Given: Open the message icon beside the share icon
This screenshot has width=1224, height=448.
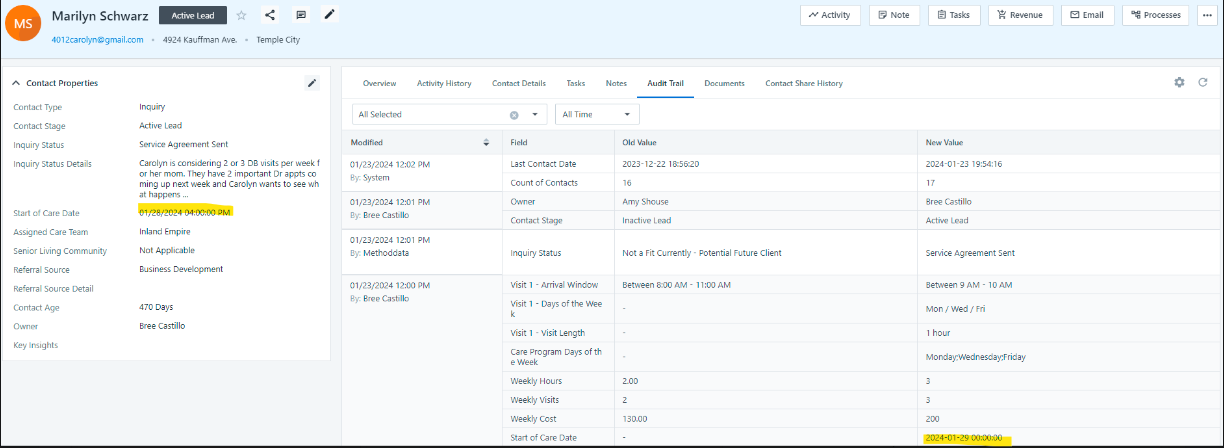Looking at the screenshot, I should pos(301,15).
